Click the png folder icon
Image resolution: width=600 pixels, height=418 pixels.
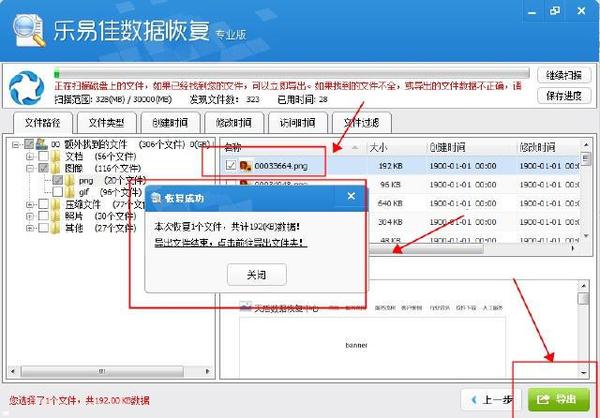tap(70, 180)
